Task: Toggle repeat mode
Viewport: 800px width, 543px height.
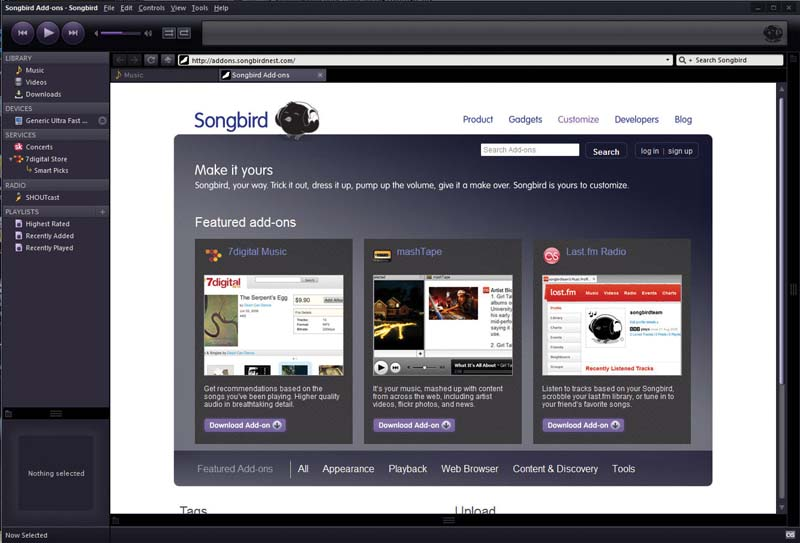Action: click(x=184, y=33)
